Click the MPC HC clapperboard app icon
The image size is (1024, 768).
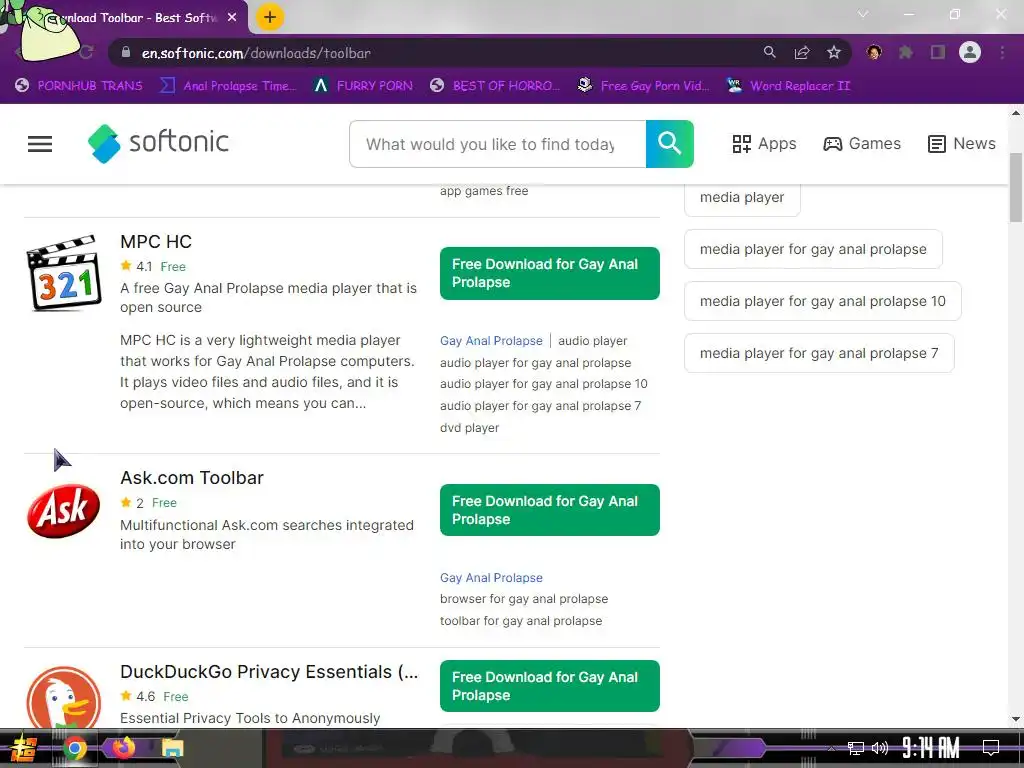click(x=63, y=272)
